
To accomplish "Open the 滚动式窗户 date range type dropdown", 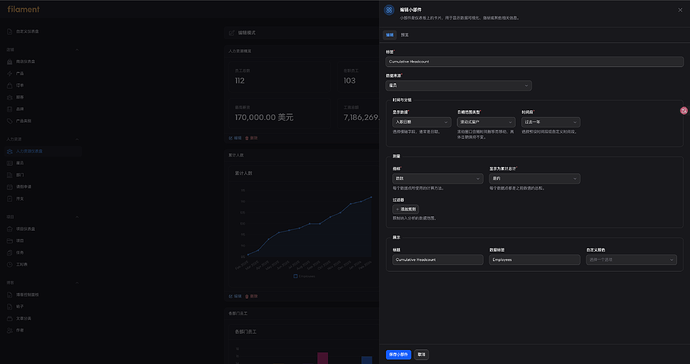I will (486, 122).
